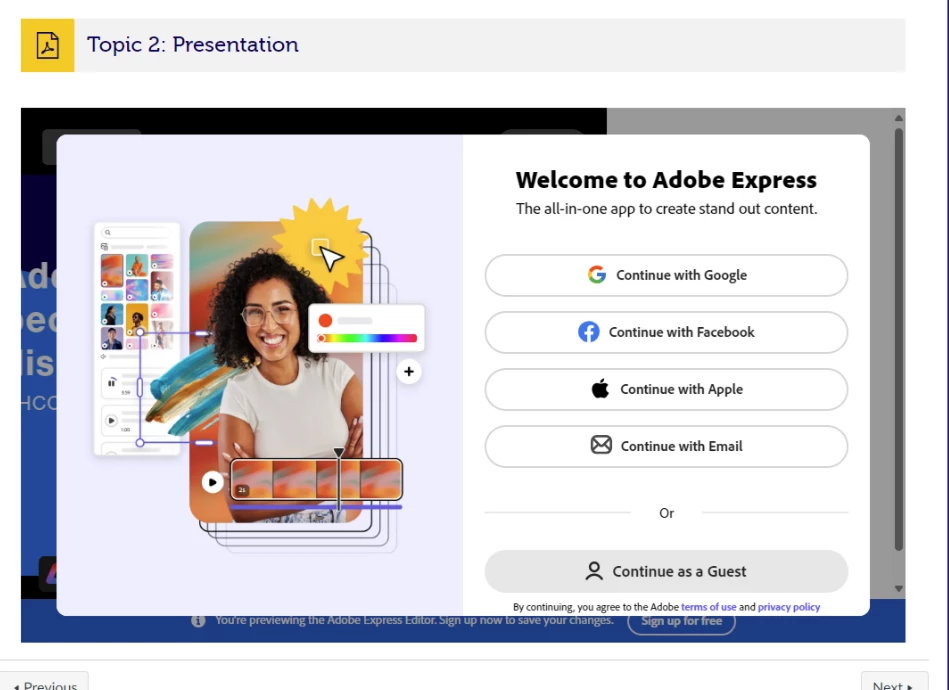Click the 'Welcome to Adobe Express' title

coord(666,180)
